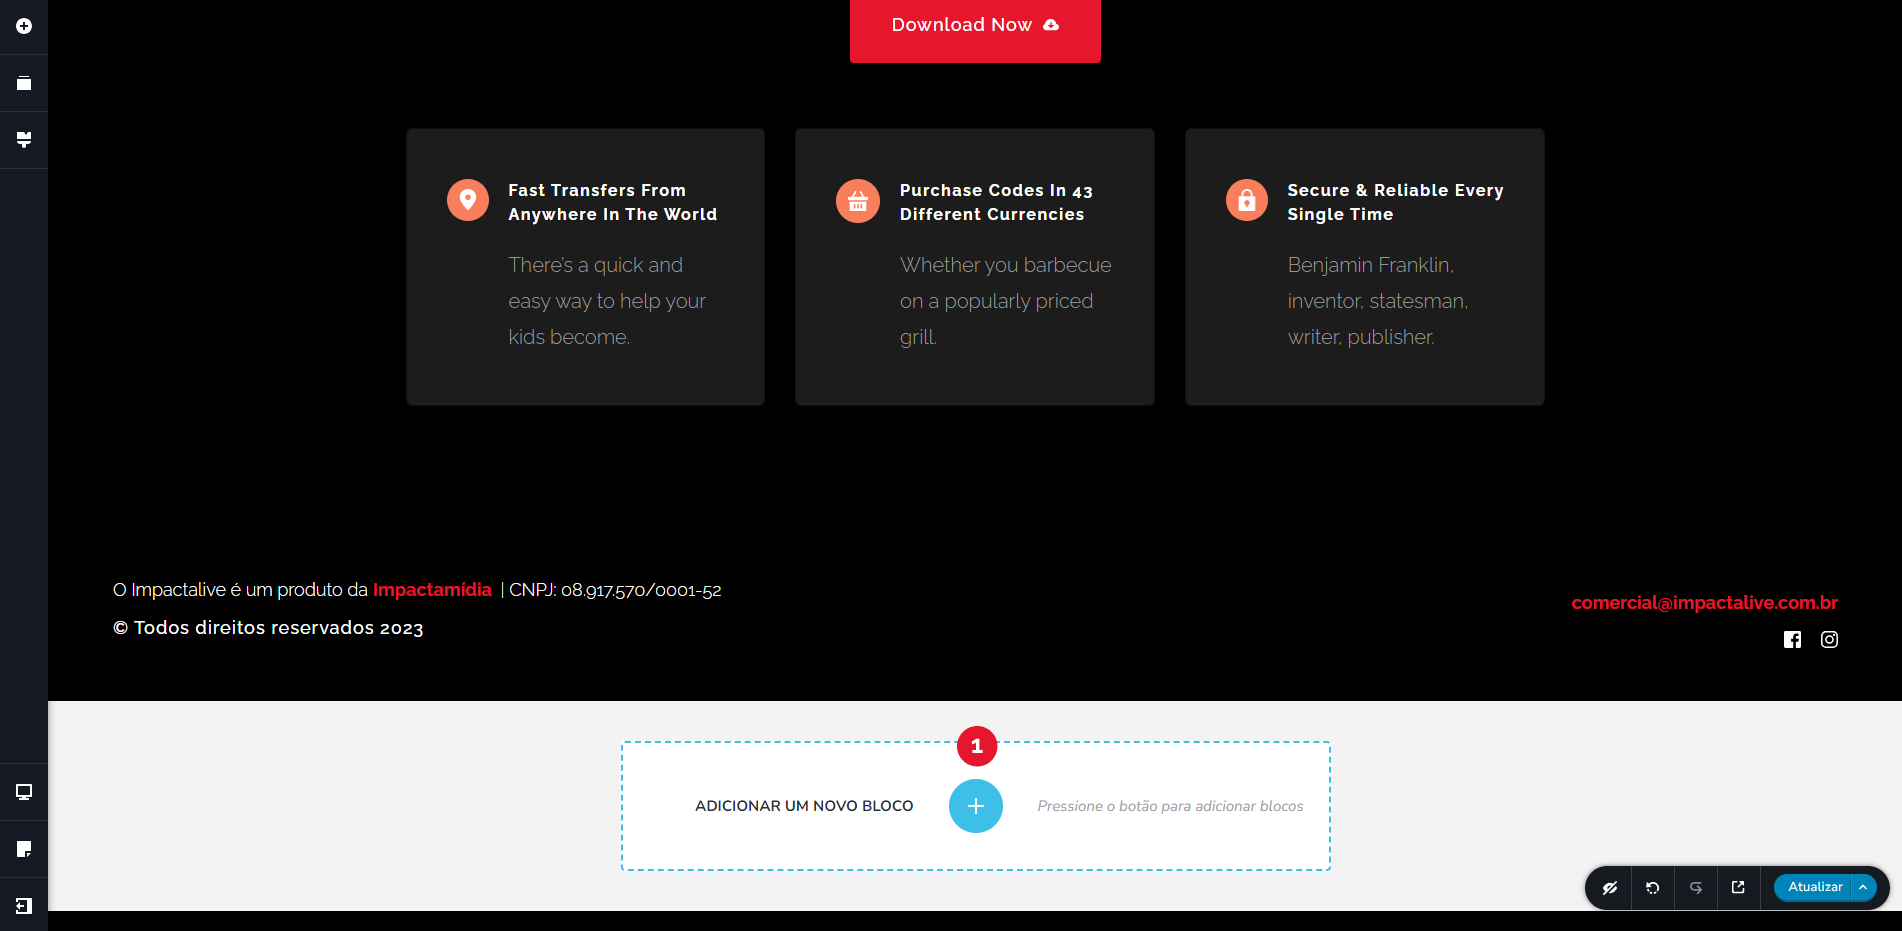The height and width of the screenshot is (931, 1902).
Task: Open the desktop device preview icon
Action: [x=24, y=792]
